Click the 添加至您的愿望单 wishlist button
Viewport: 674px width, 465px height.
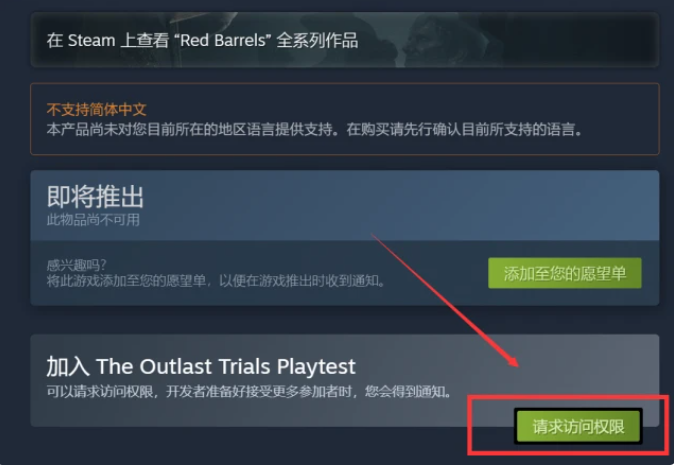[565, 273]
